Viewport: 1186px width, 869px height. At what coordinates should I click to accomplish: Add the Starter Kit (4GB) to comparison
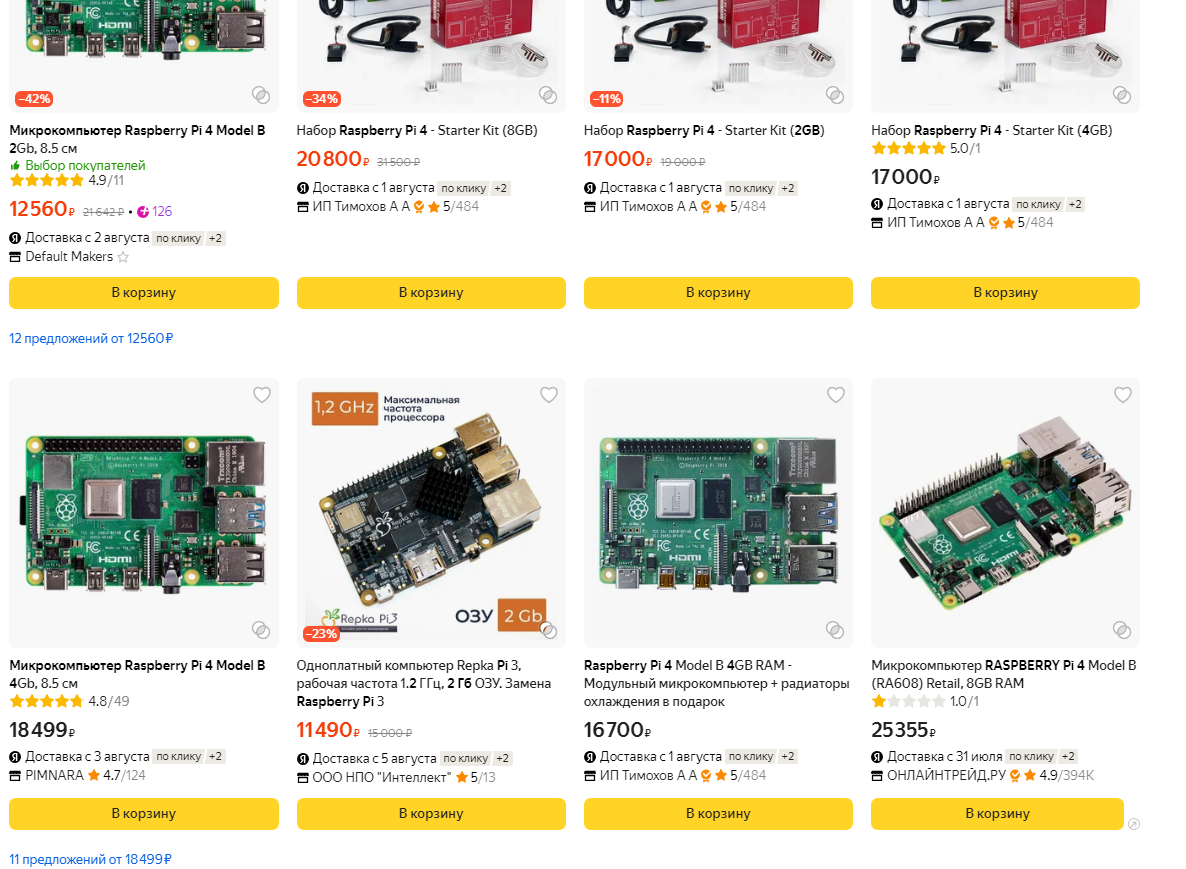pyautogui.click(x=1122, y=95)
